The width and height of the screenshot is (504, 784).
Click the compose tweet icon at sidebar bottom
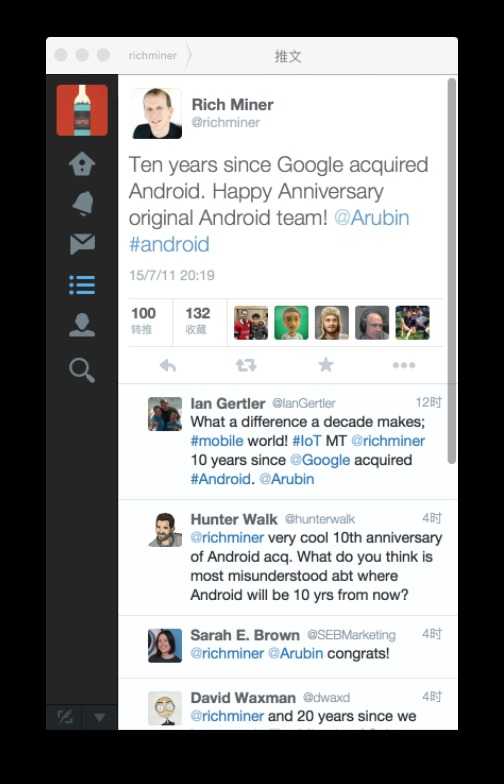coord(64,718)
